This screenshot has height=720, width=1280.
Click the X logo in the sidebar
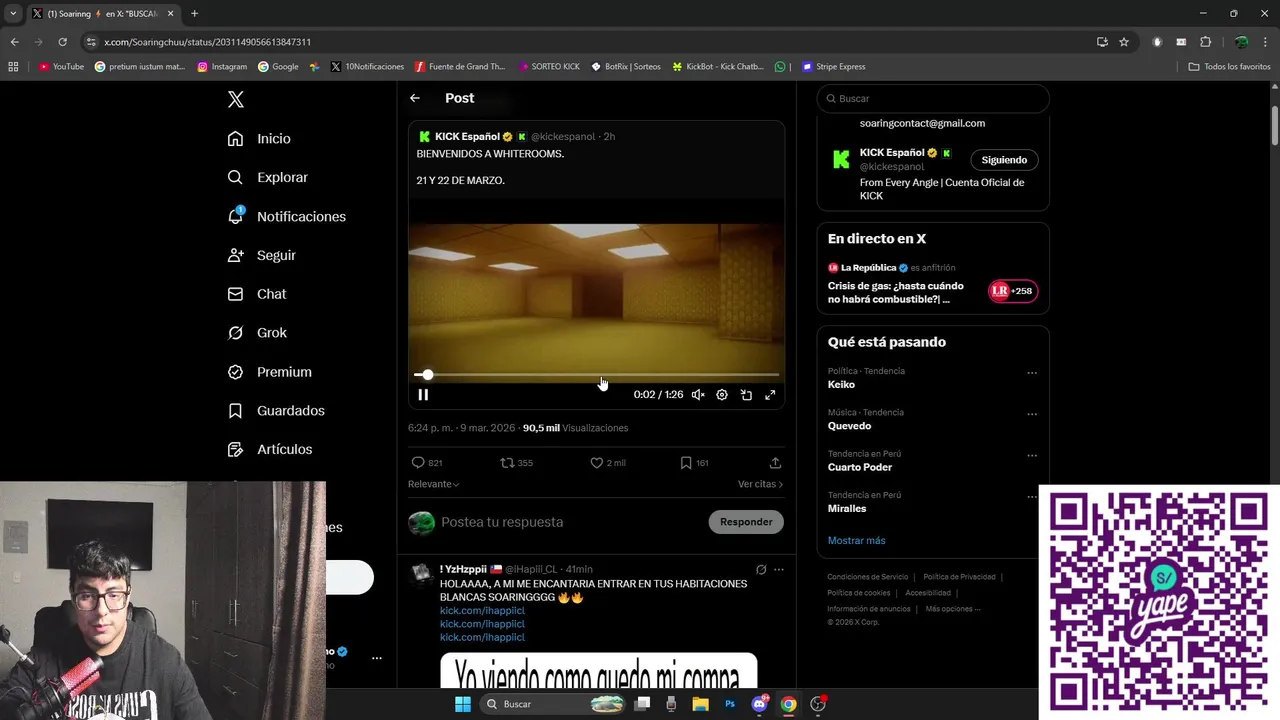coord(236,99)
